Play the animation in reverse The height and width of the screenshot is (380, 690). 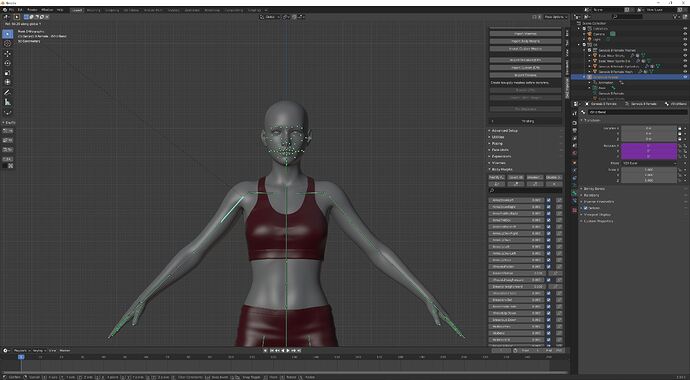tap(283, 351)
